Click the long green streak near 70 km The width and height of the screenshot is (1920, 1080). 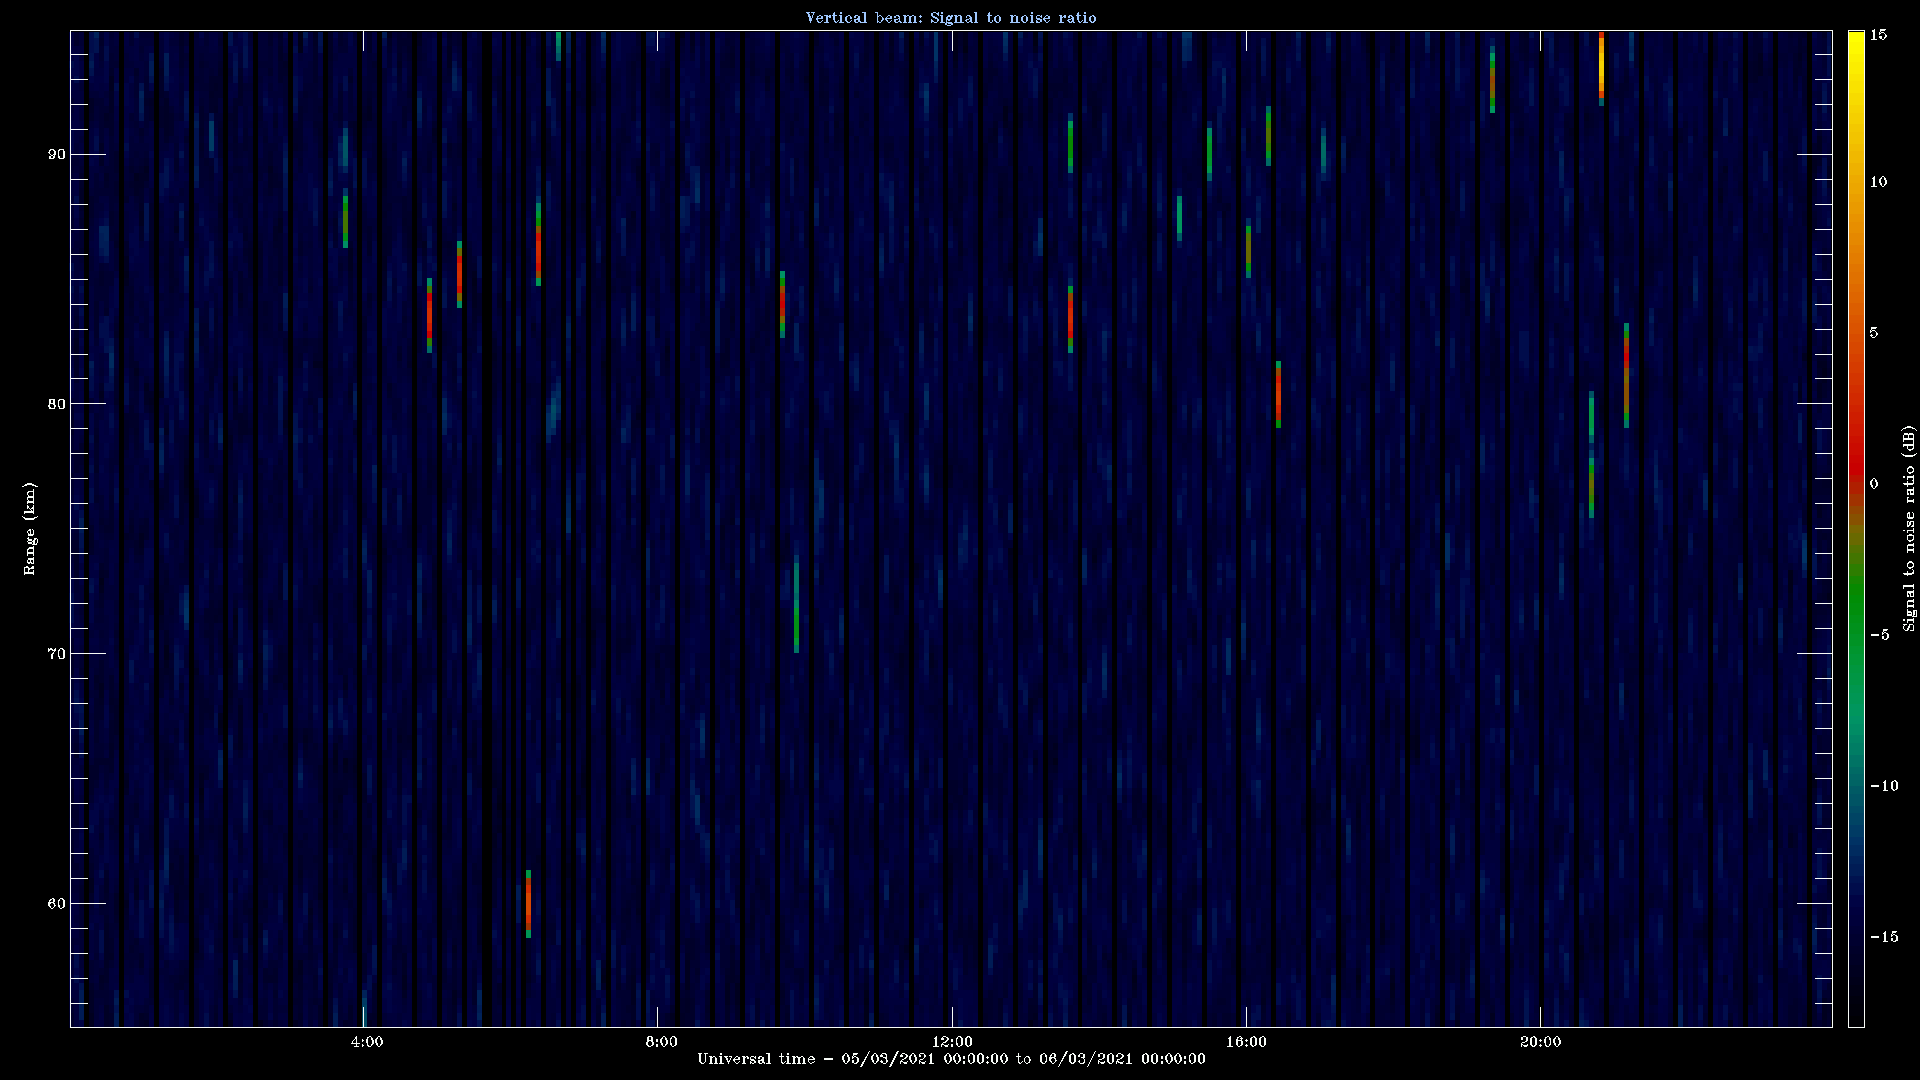796,607
